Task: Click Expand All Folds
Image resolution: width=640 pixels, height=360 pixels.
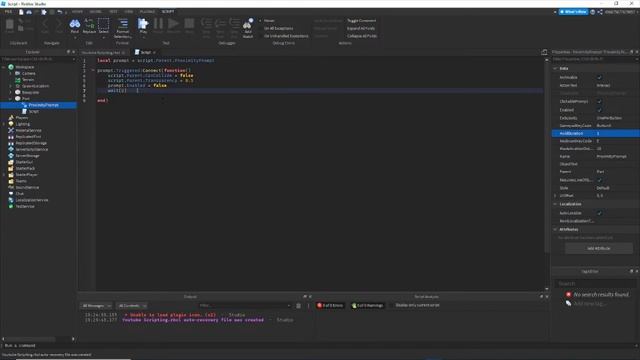Action: click(361, 29)
